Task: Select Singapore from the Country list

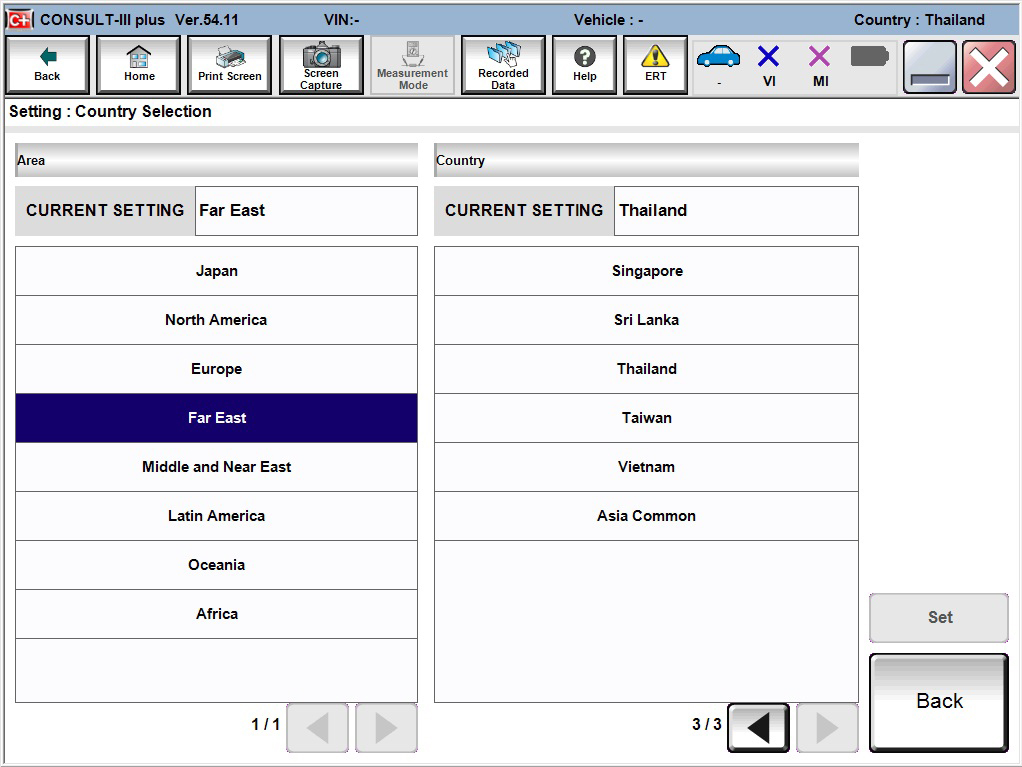Action: tap(646, 270)
